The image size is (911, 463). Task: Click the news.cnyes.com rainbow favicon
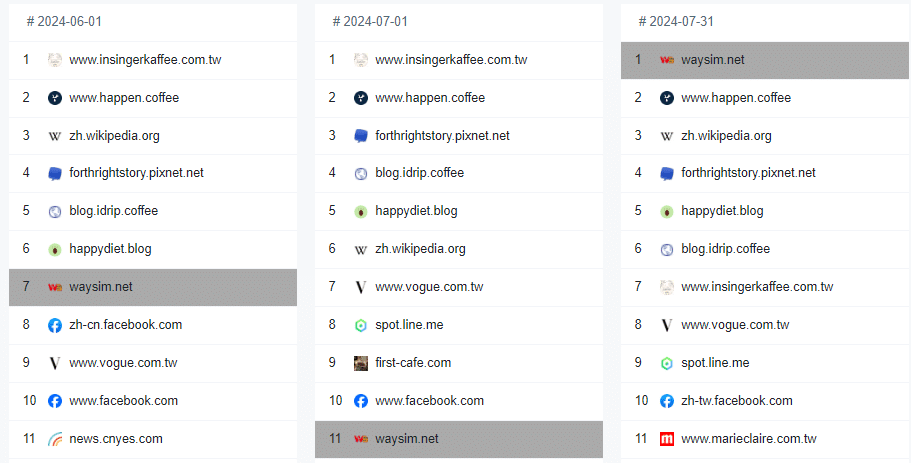[x=55, y=439]
